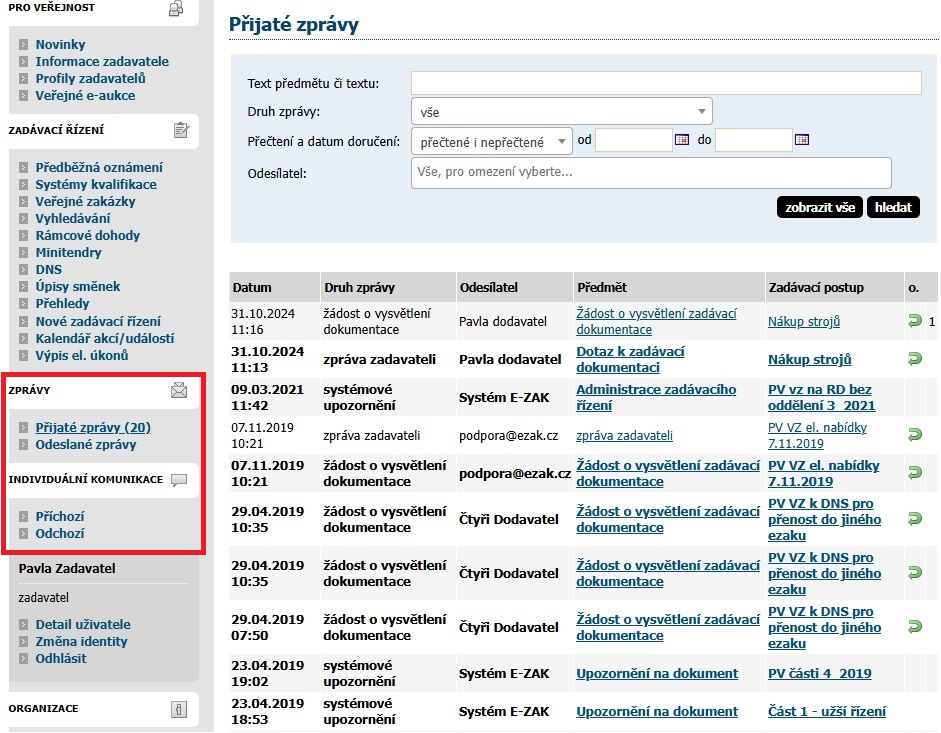Click green reply arrow for 'Nákup strojů' request row

pos(914,321)
